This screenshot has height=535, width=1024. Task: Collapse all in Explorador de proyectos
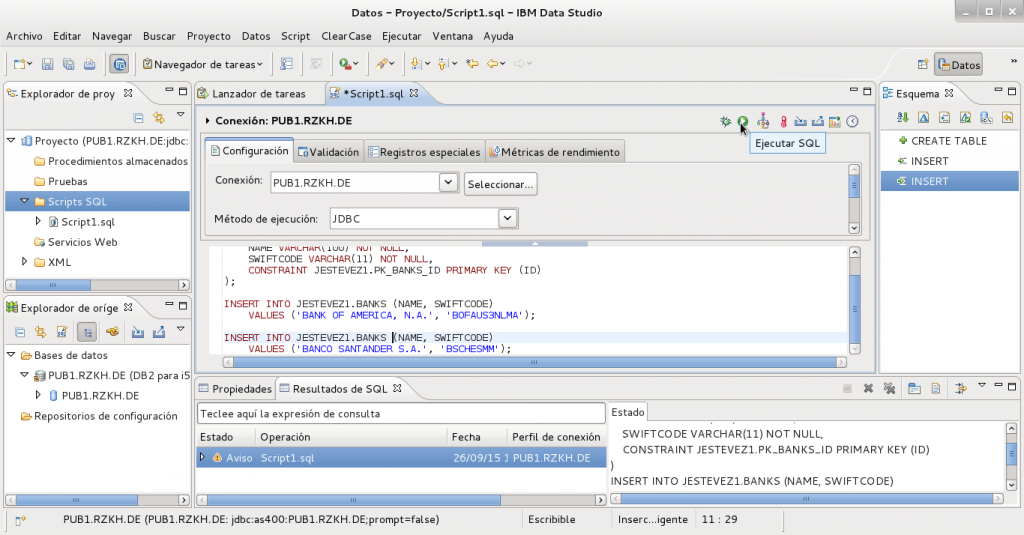tap(138, 118)
